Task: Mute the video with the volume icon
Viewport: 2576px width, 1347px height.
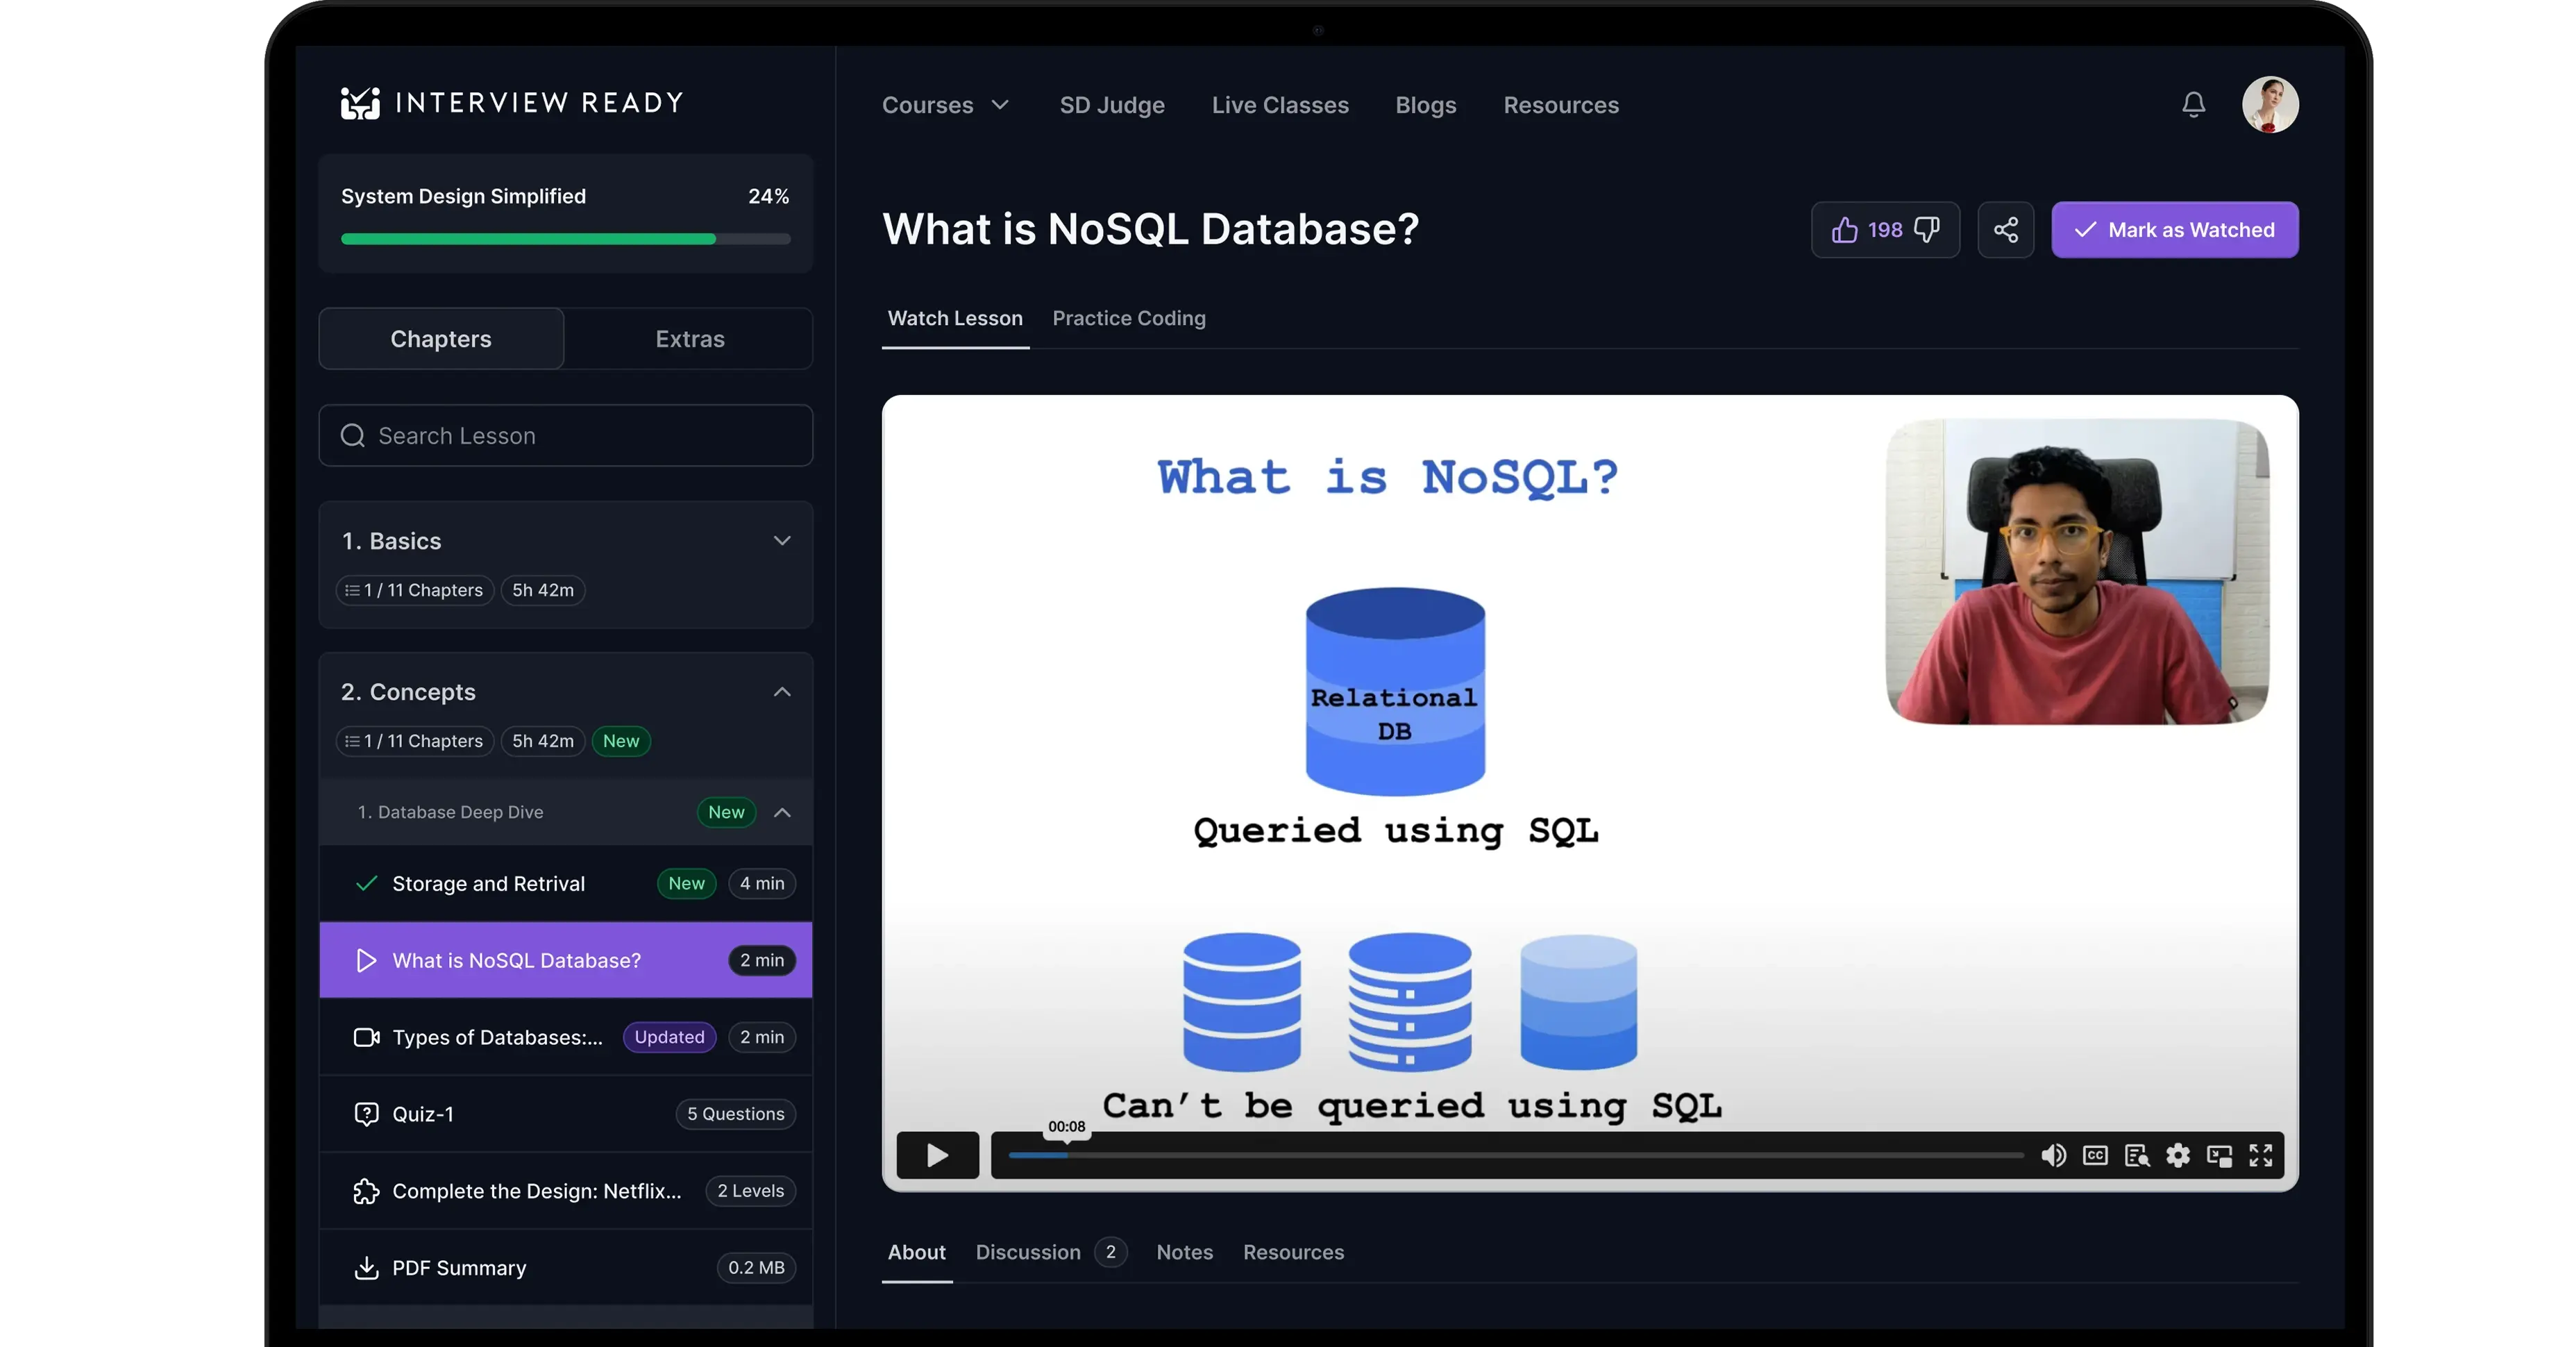Action: [2053, 1155]
